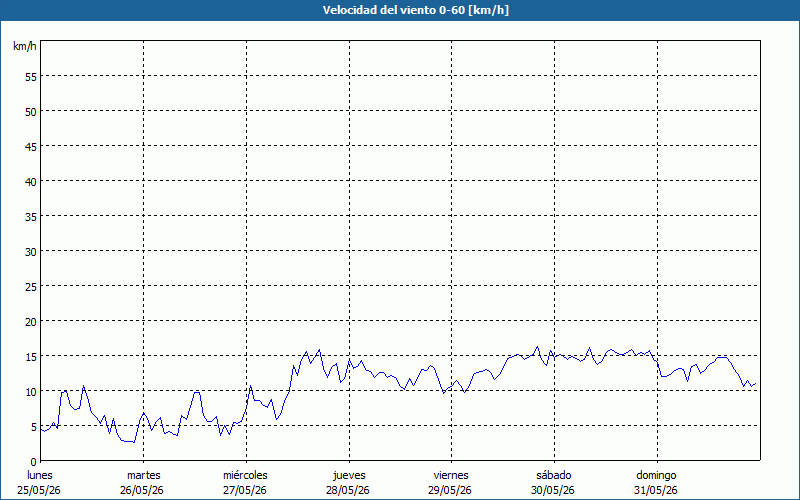Click the 'domingo' day label

(656, 476)
